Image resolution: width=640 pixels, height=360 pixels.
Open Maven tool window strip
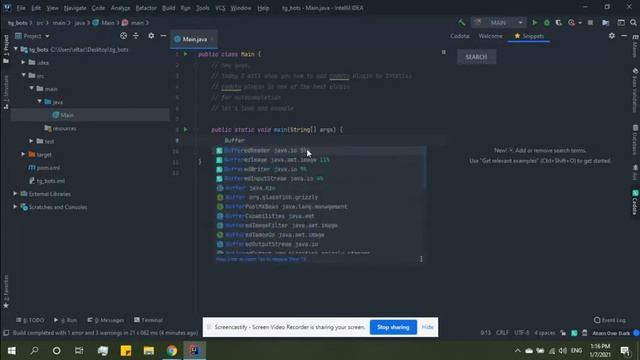click(x=635, y=47)
